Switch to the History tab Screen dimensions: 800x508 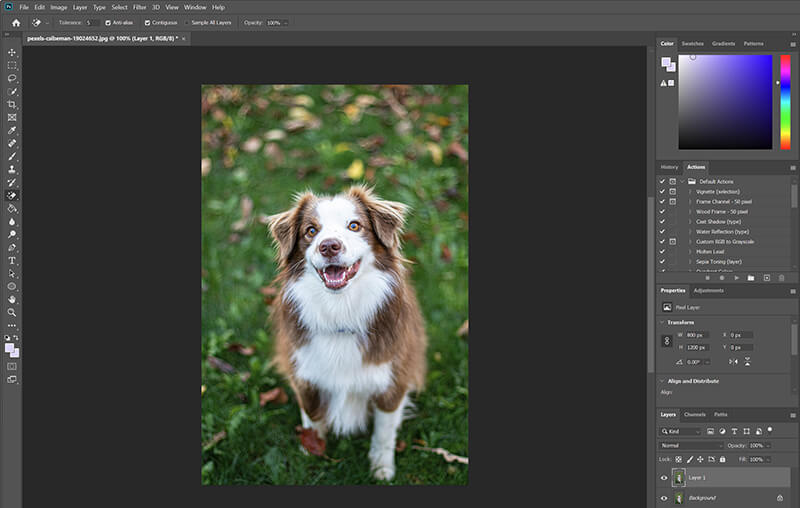click(669, 167)
